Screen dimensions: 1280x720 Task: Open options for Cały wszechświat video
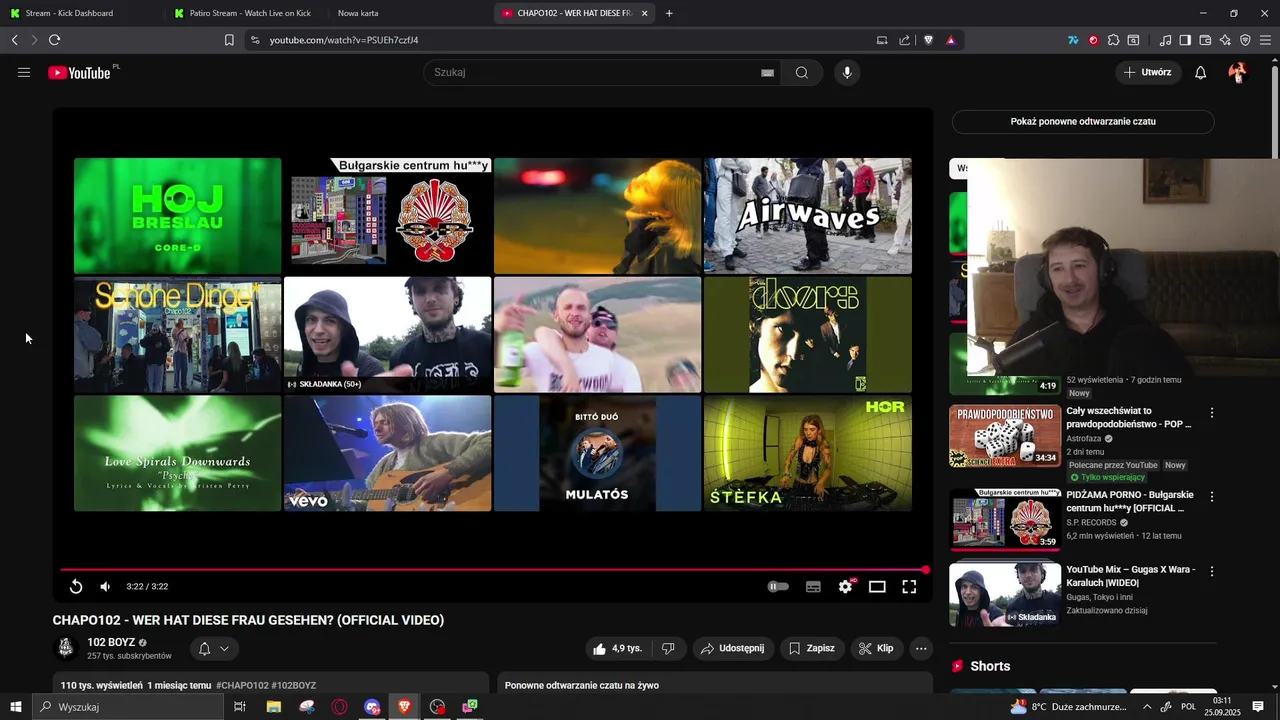(1211, 413)
